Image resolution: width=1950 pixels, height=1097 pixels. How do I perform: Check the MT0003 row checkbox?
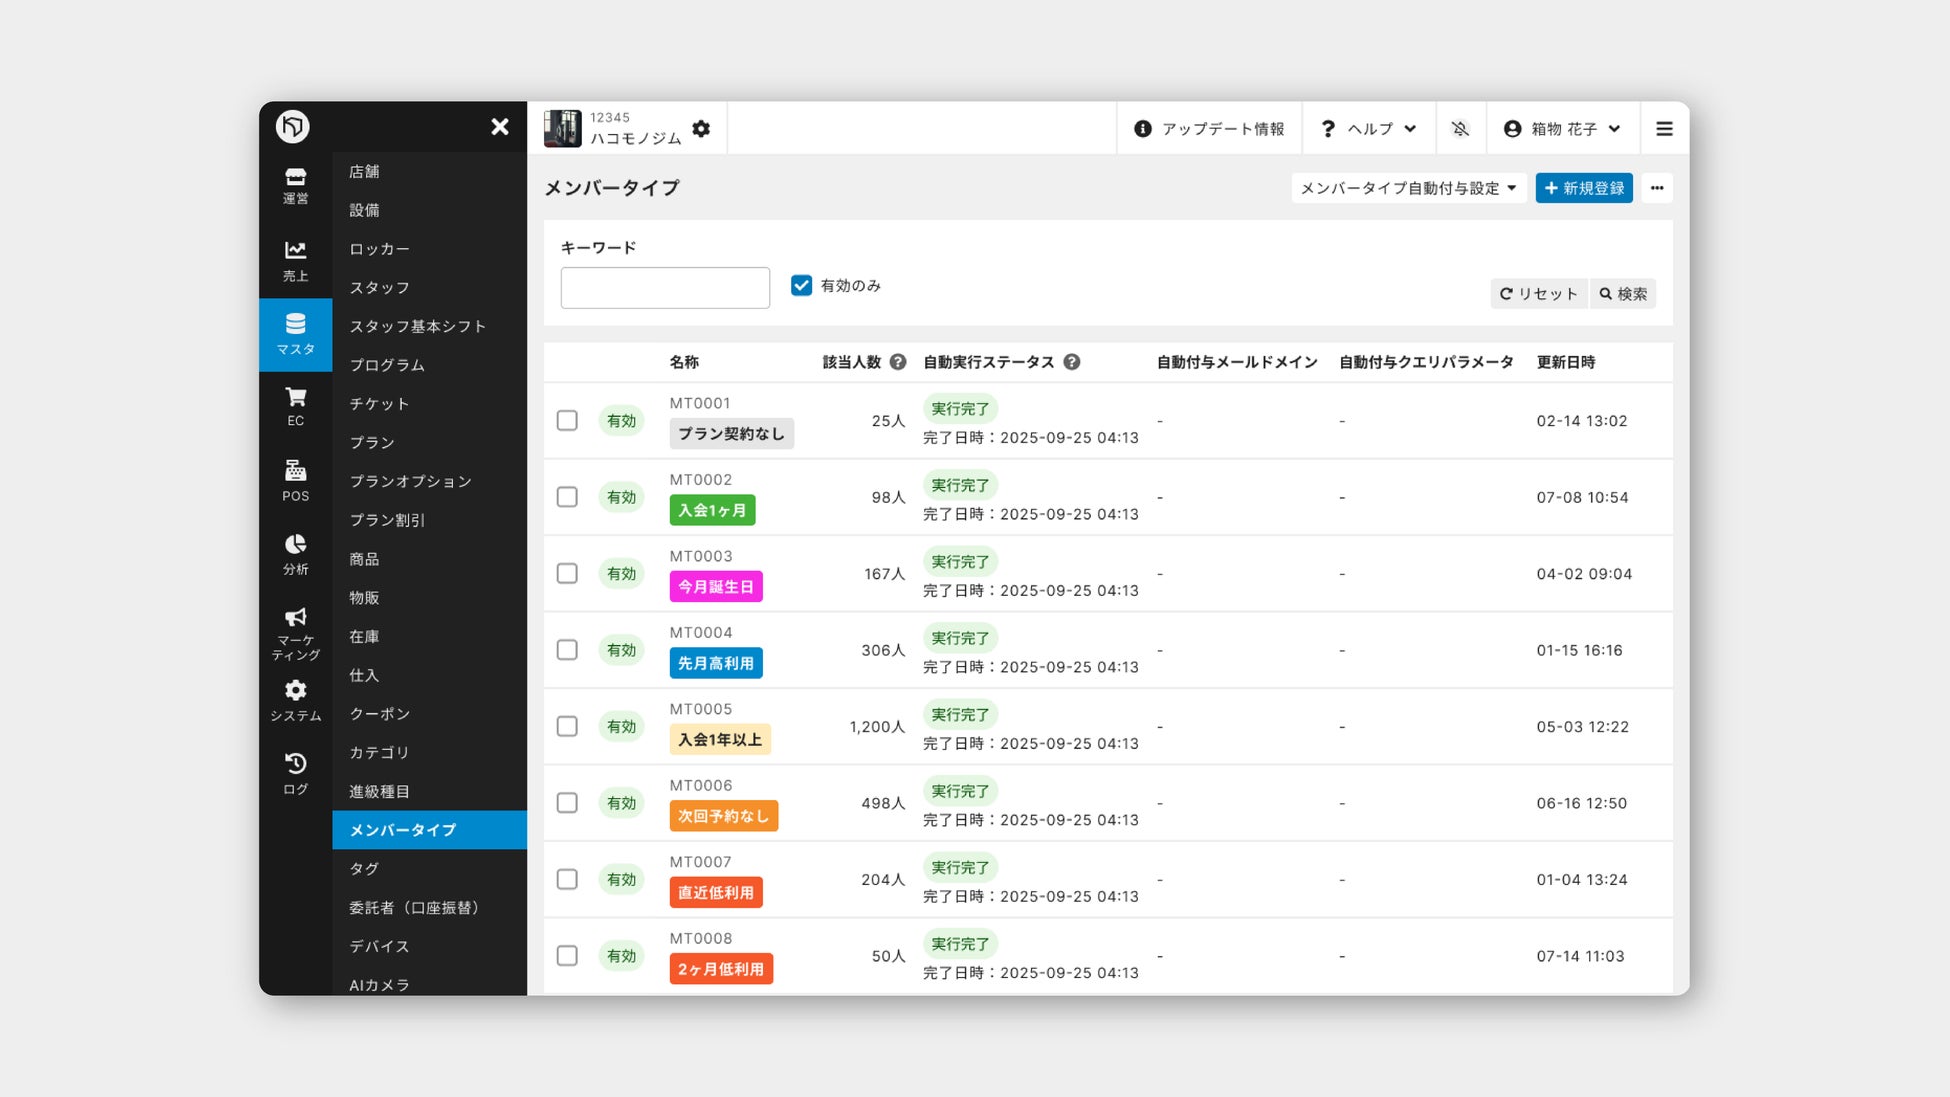pyautogui.click(x=567, y=574)
